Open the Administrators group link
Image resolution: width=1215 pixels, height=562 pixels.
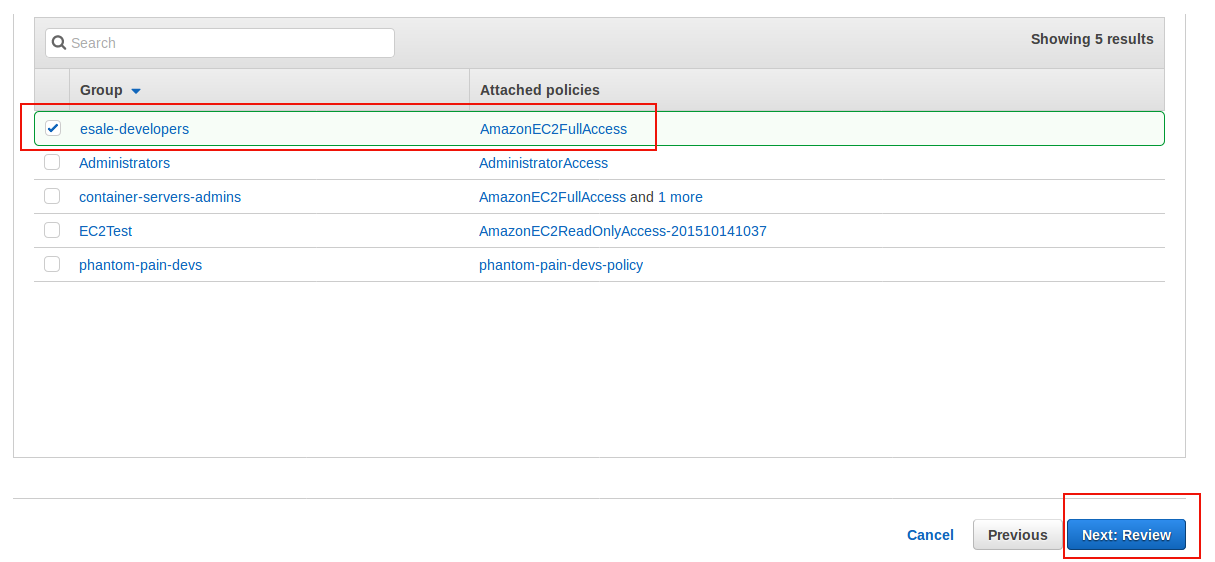point(124,163)
